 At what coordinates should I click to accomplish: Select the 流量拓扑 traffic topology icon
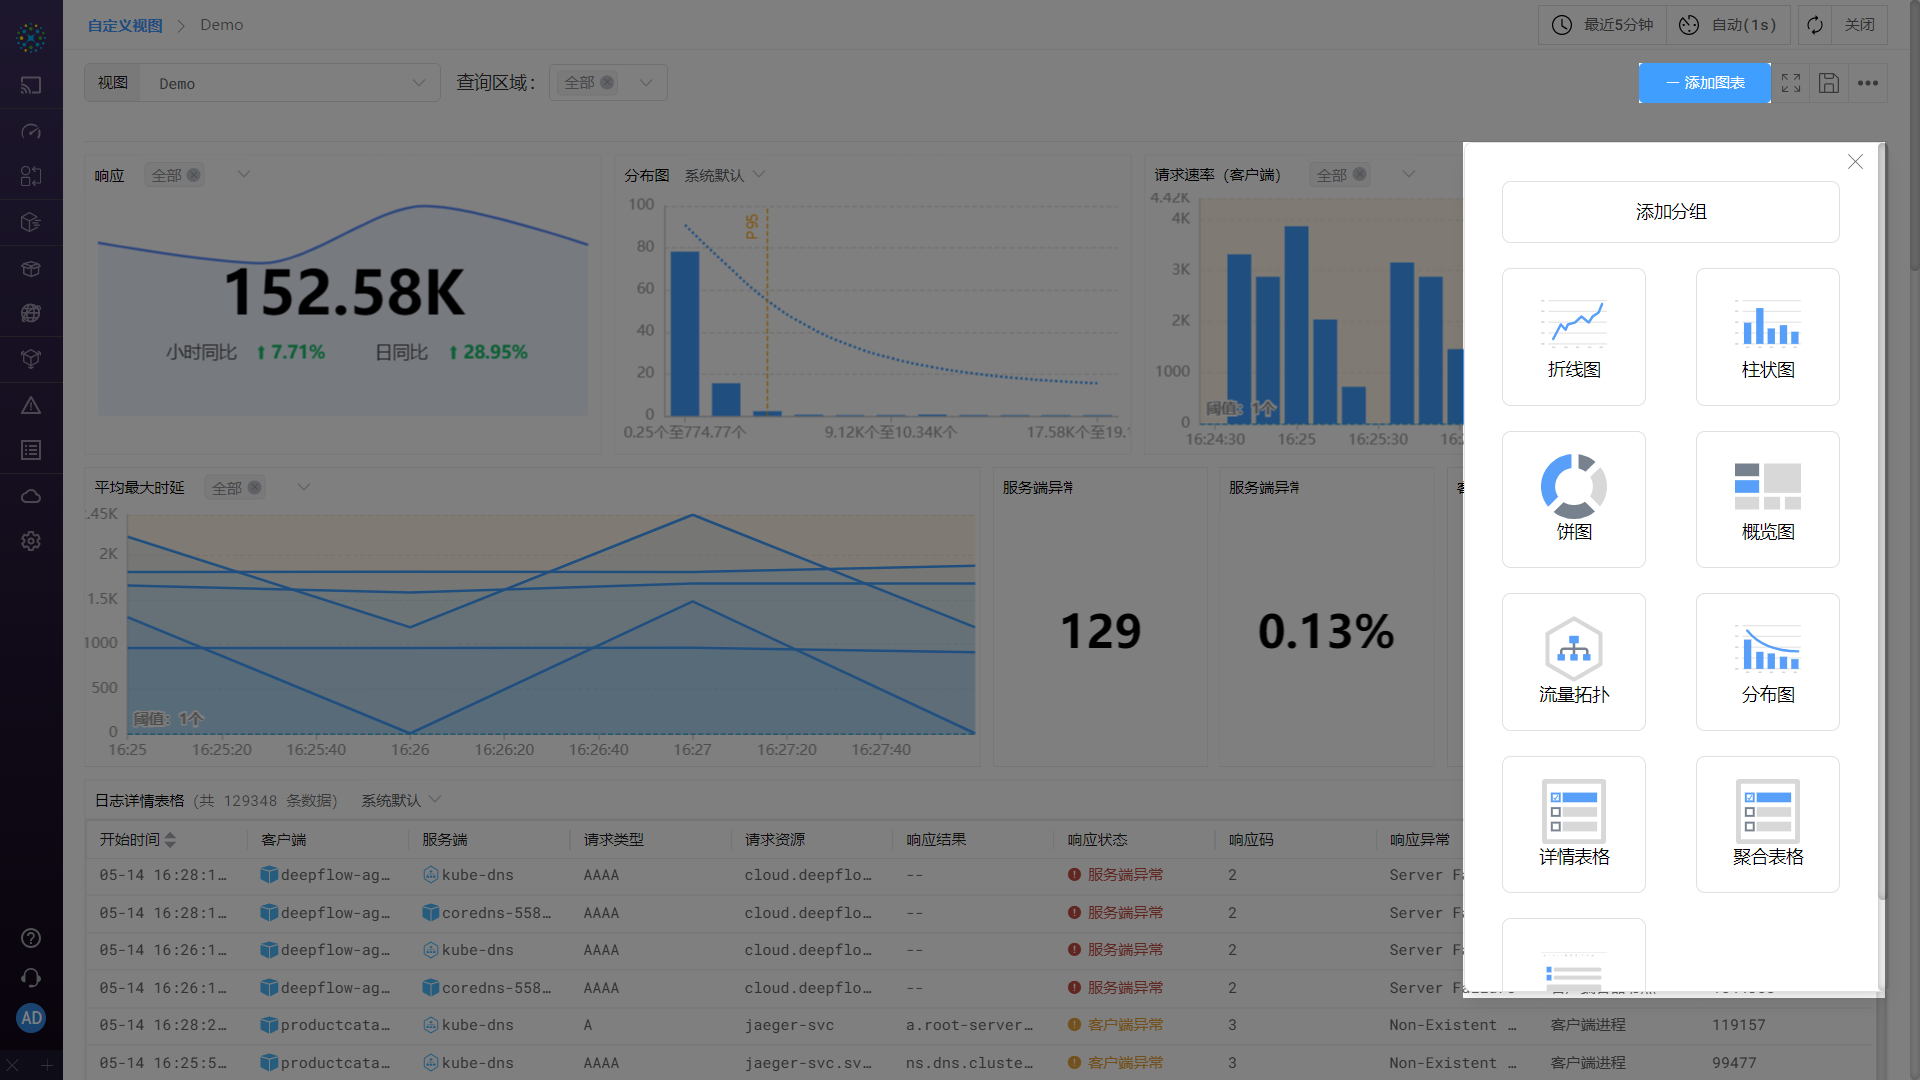(1573, 661)
